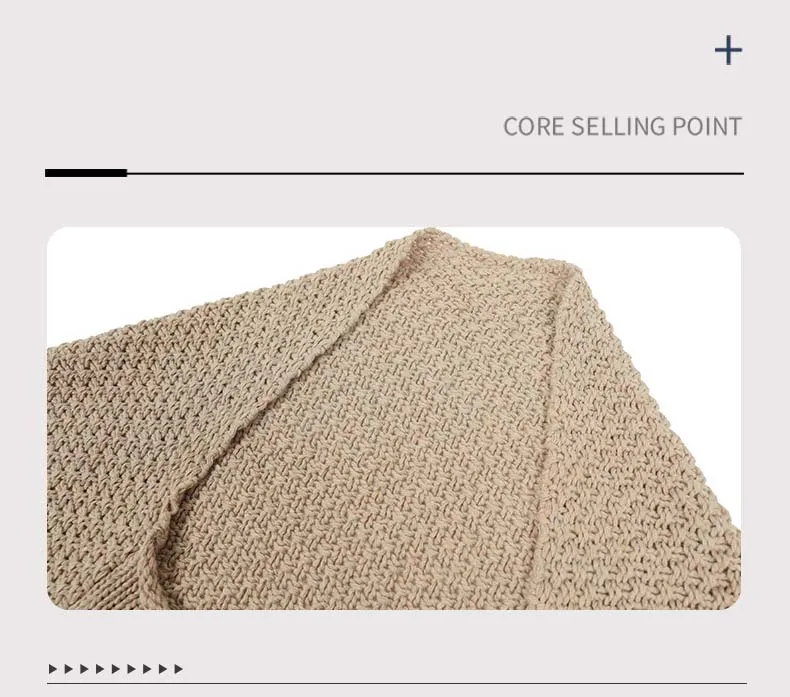The width and height of the screenshot is (790, 697).
Task: Click the middle fifth triangle arrow
Action: click(115, 669)
